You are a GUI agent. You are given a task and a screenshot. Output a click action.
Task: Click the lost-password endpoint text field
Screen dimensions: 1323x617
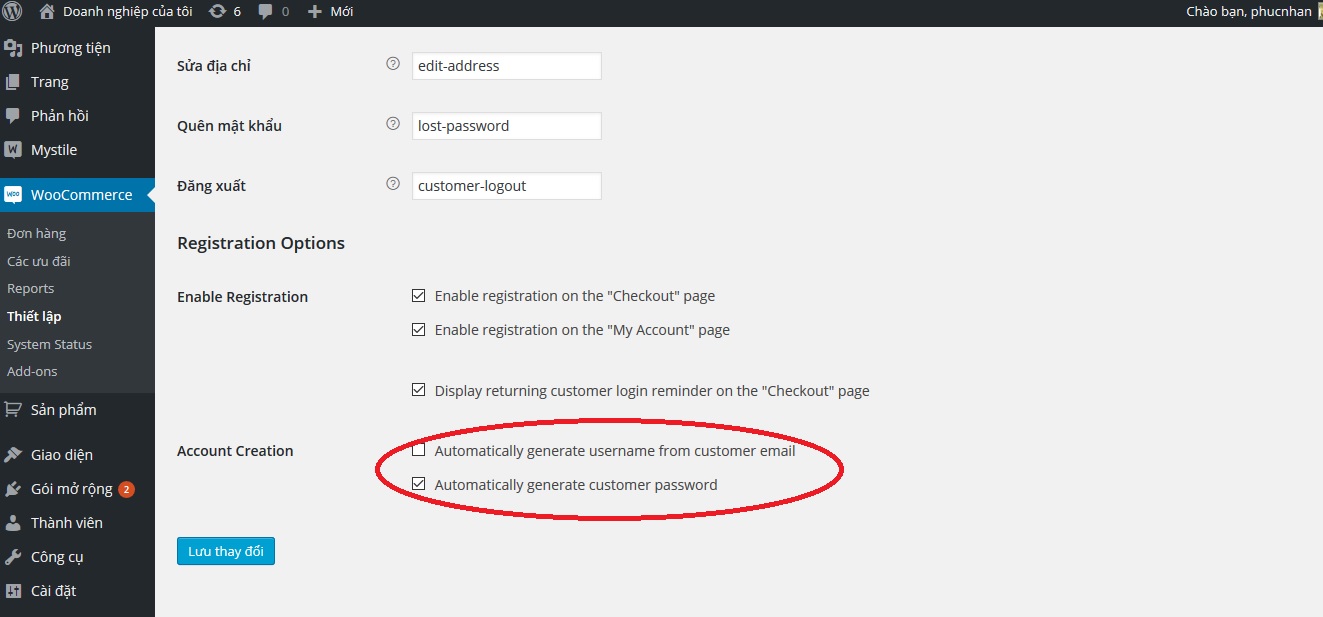pos(506,126)
